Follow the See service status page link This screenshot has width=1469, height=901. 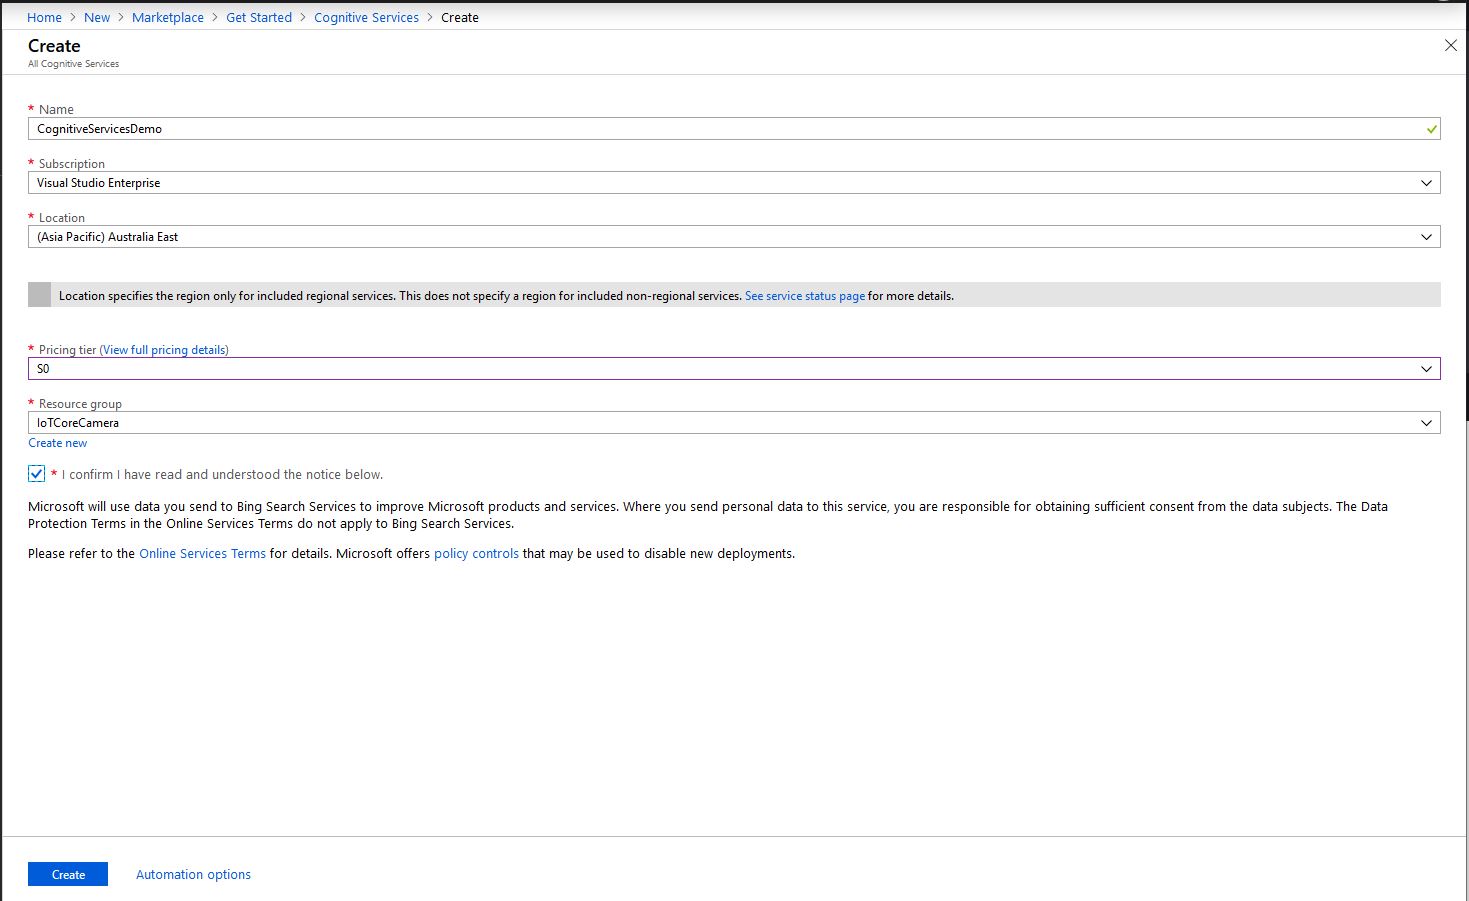click(804, 296)
